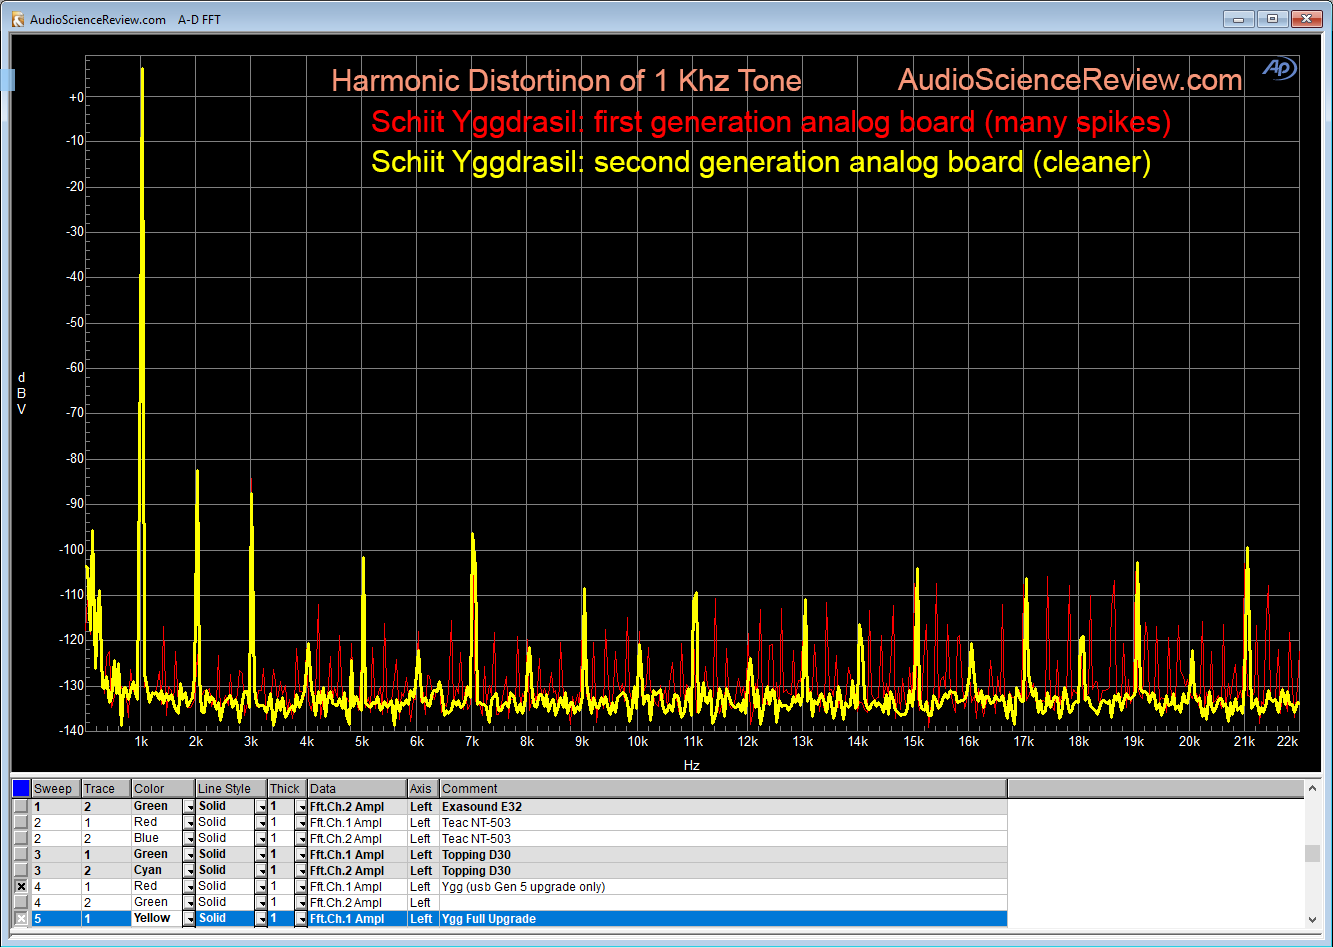
Task: Click the 22k frequency axis tick label
Action: [x=1288, y=742]
